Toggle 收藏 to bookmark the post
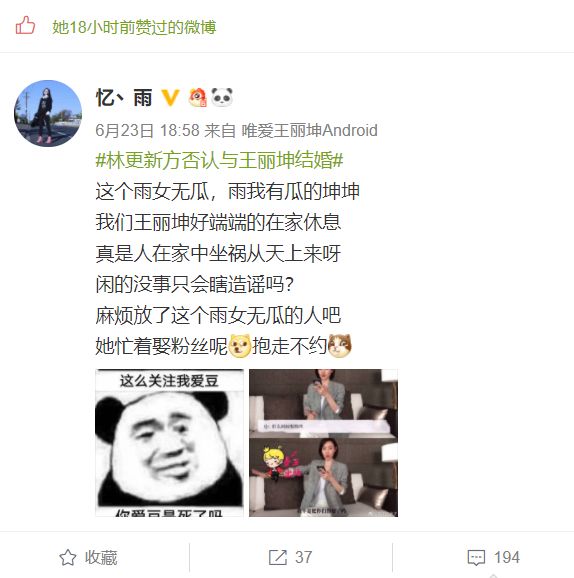574x578 pixels. [x=88, y=557]
